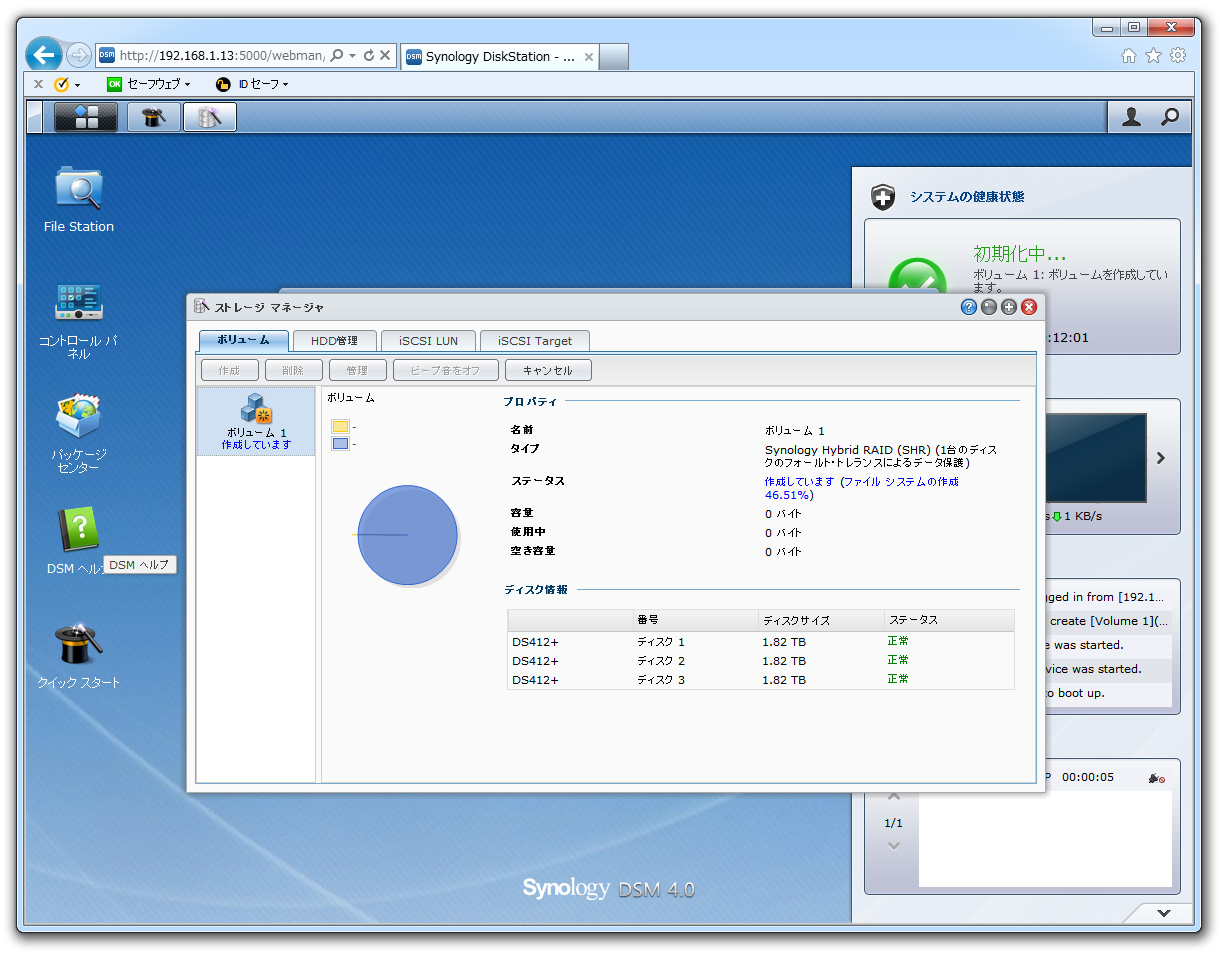
Task: Click the green health status check icon
Action: [x=916, y=276]
